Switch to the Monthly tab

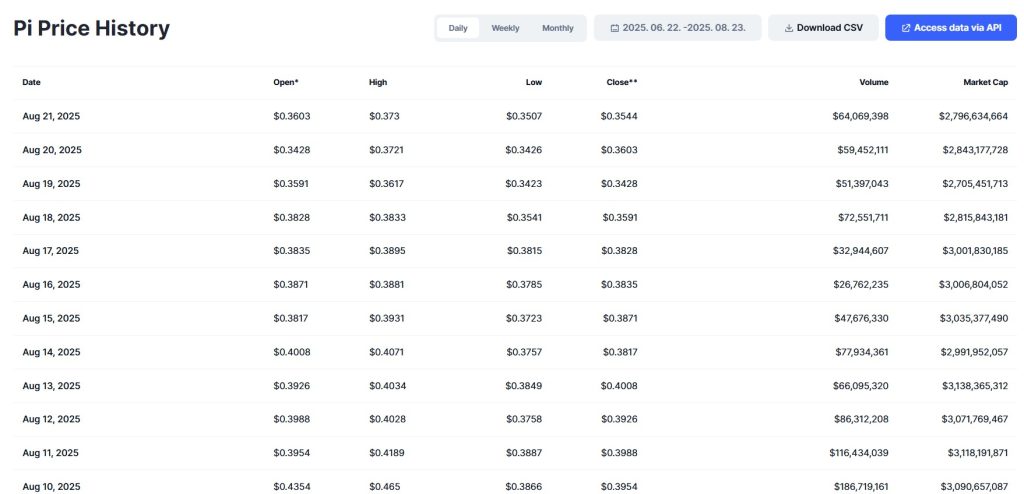tap(558, 28)
